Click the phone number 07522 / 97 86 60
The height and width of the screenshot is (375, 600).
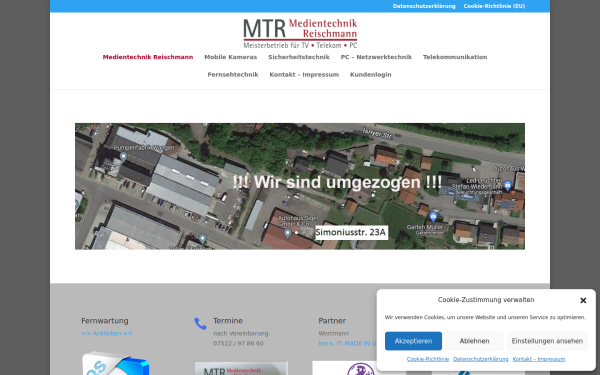[x=238, y=344]
